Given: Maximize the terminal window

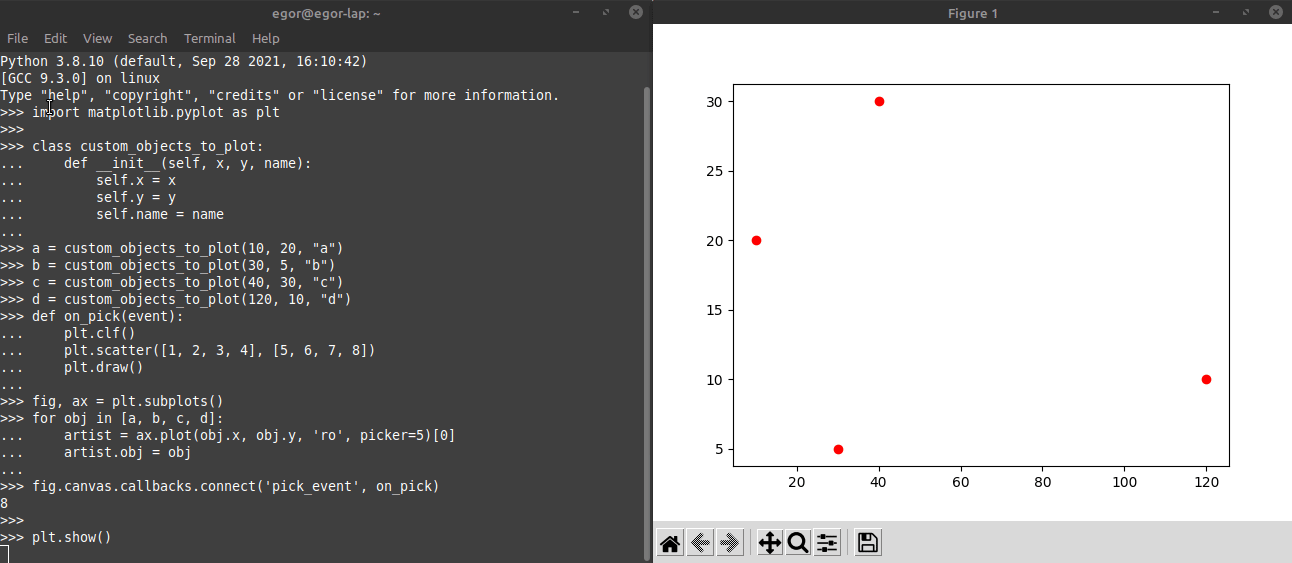Looking at the screenshot, I should pos(606,13).
